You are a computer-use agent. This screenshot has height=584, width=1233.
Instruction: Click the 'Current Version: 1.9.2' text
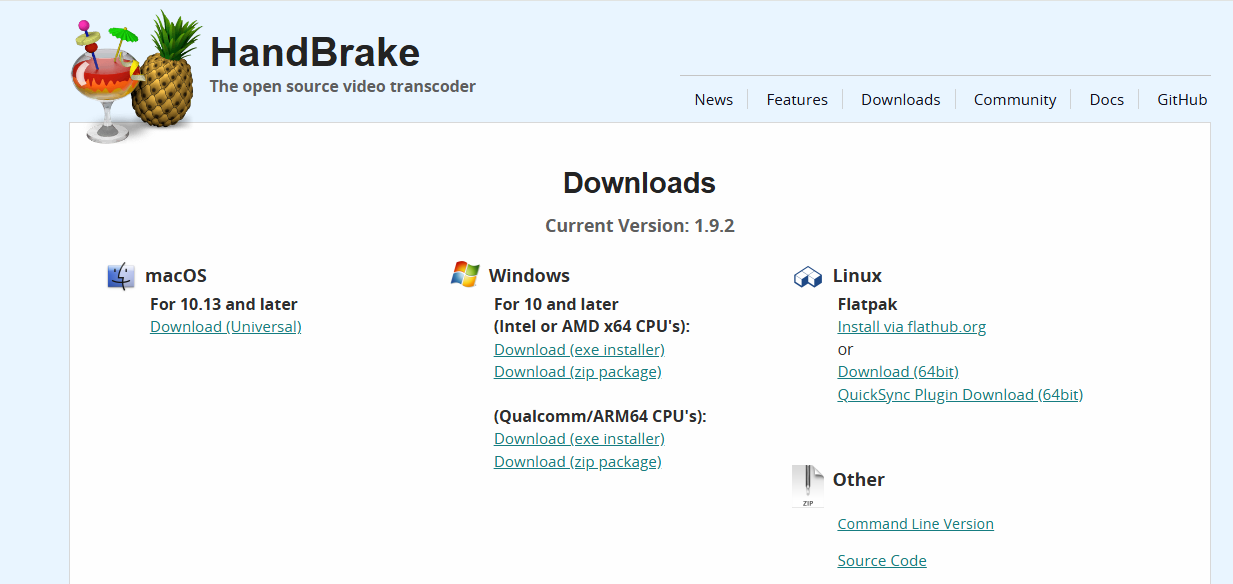pyautogui.click(x=640, y=226)
